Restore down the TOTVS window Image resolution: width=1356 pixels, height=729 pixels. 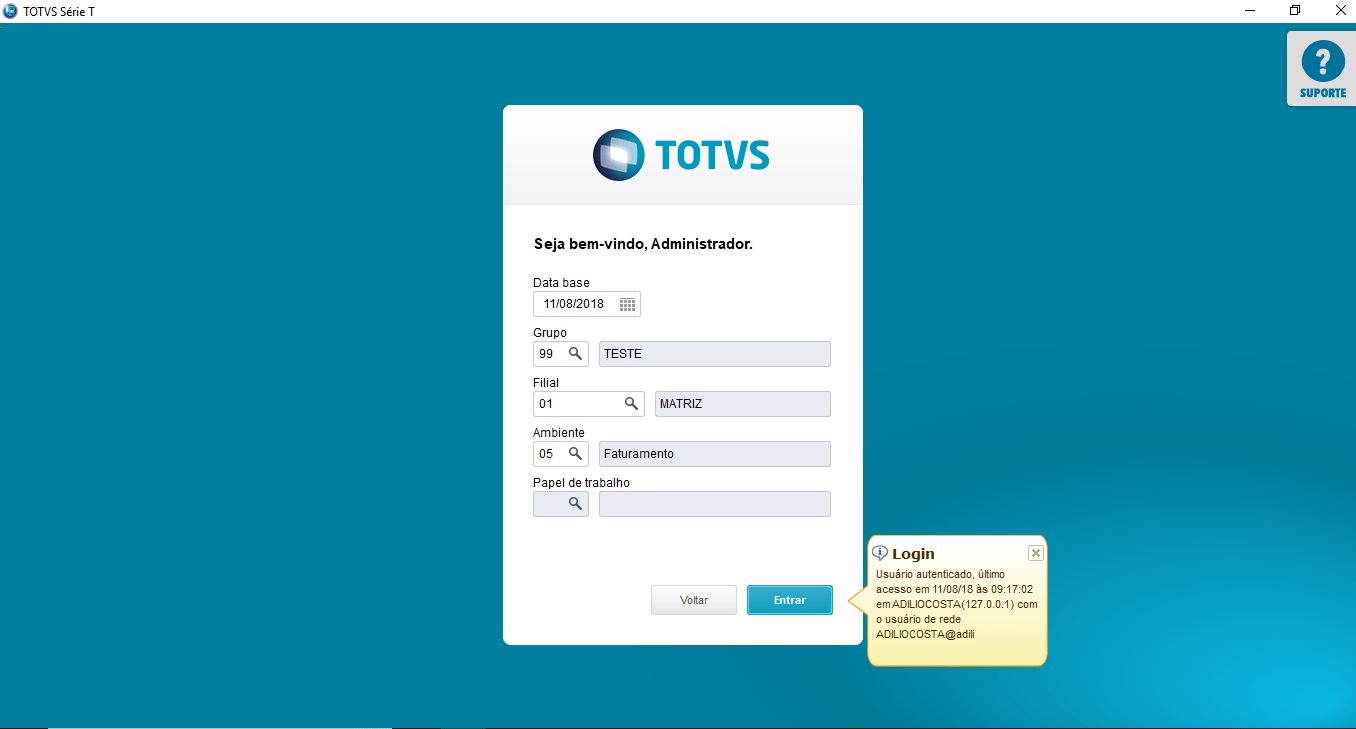click(1295, 11)
